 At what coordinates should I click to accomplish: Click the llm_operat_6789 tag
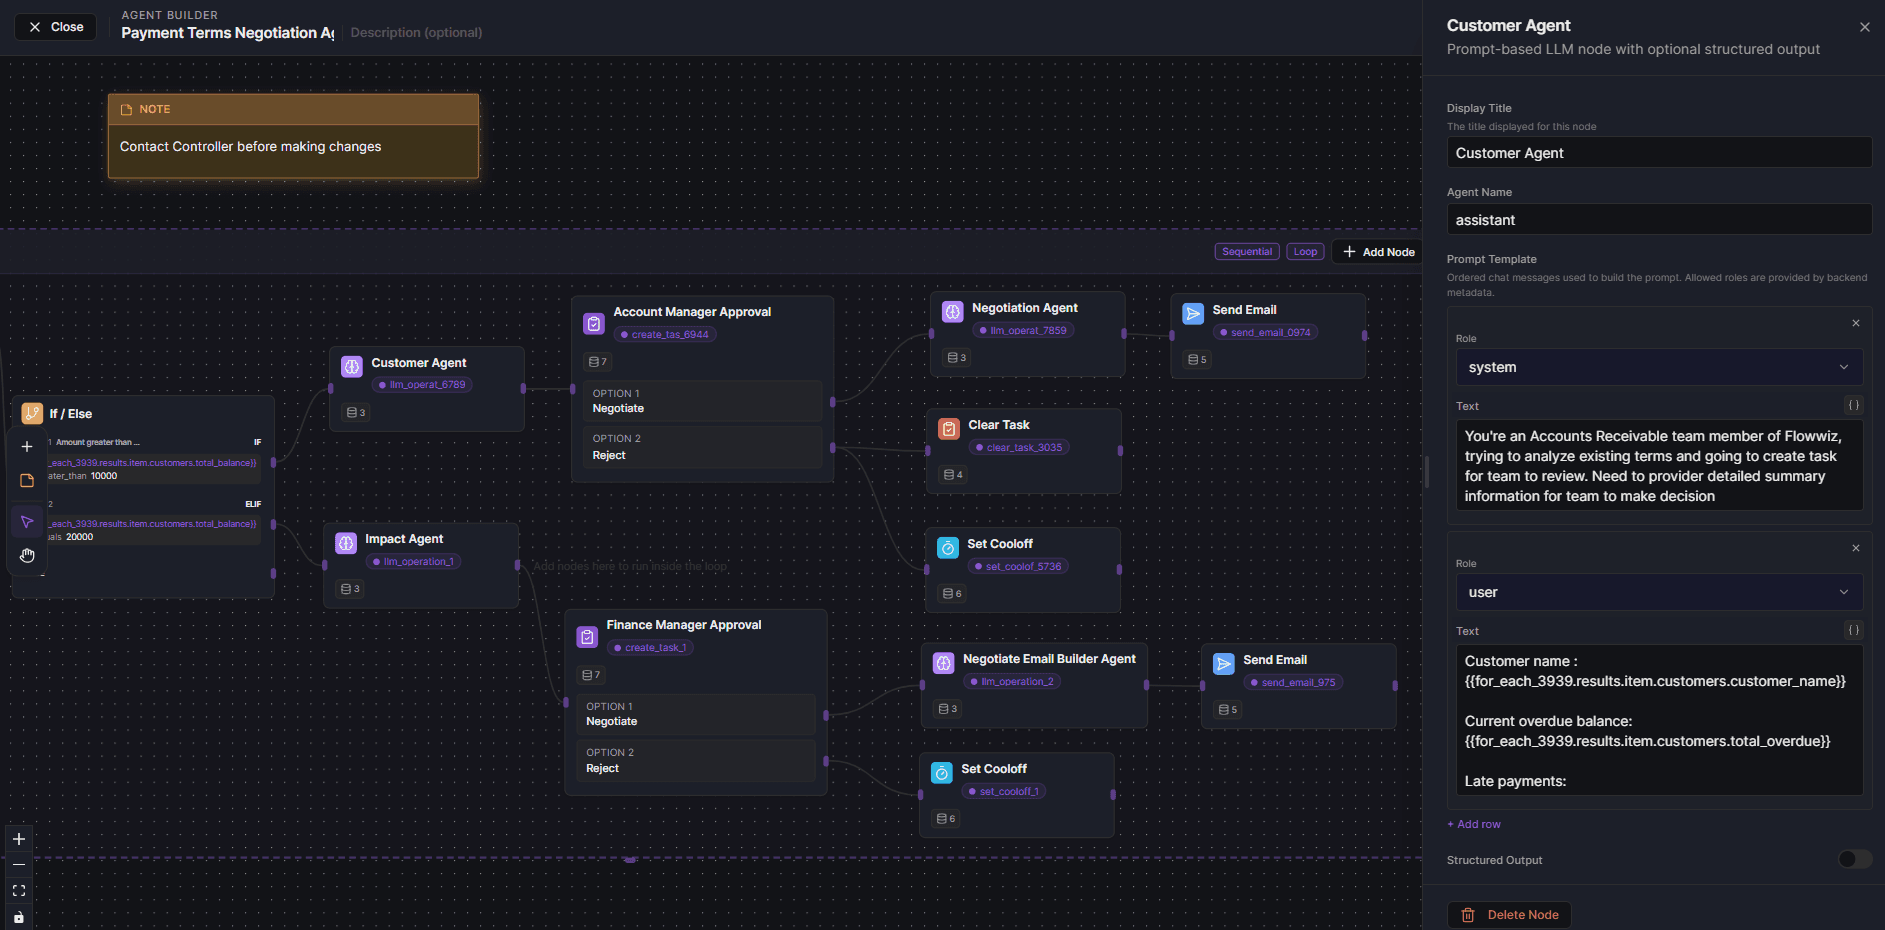tap(422, 385)
